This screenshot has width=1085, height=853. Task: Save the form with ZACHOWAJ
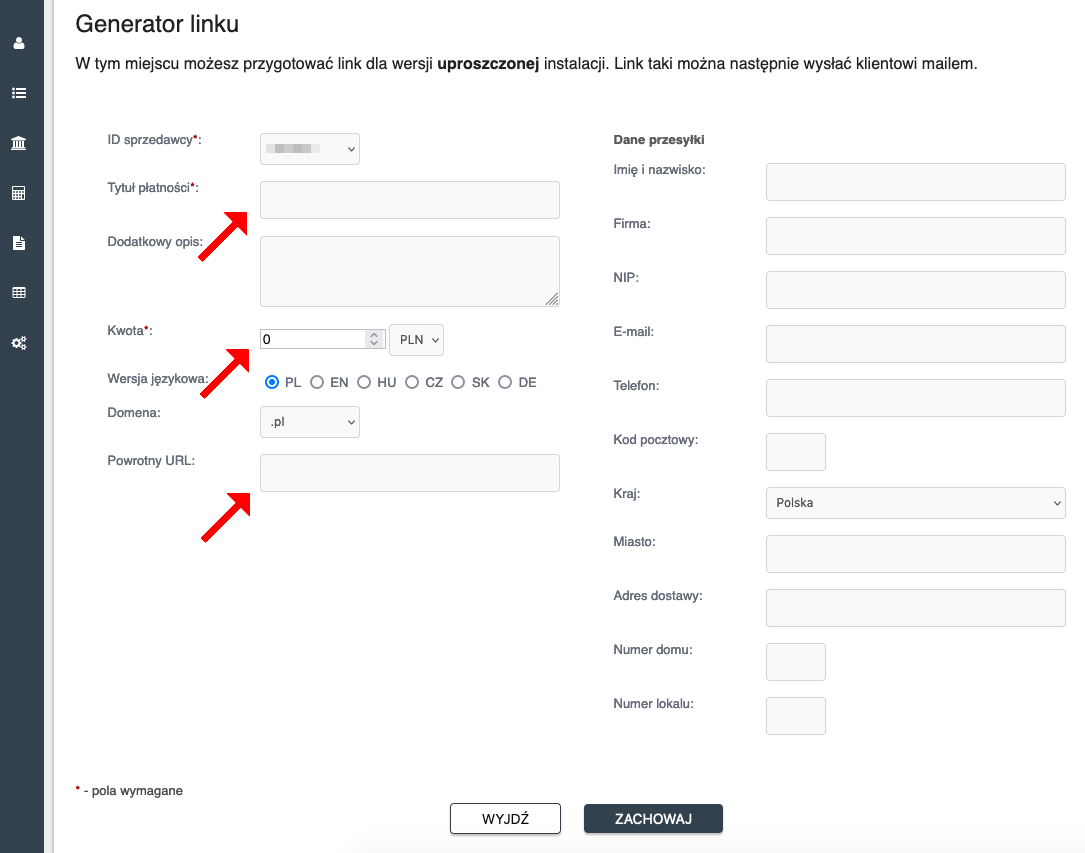point(653,818)
